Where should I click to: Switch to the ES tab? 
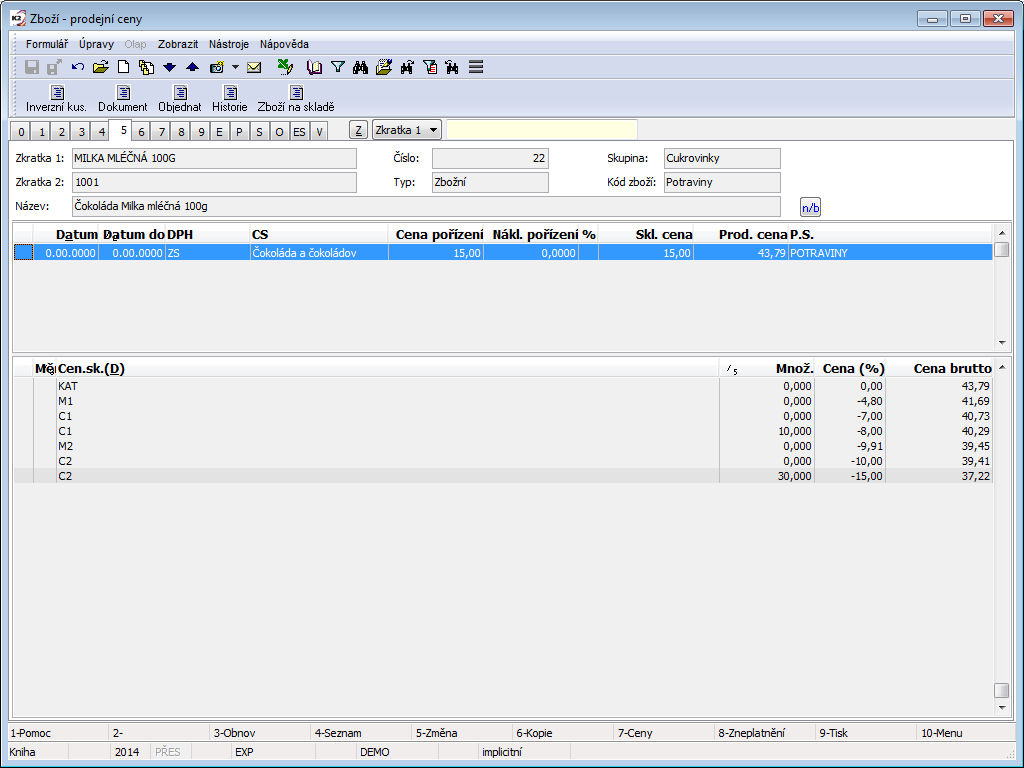(299, 131)
